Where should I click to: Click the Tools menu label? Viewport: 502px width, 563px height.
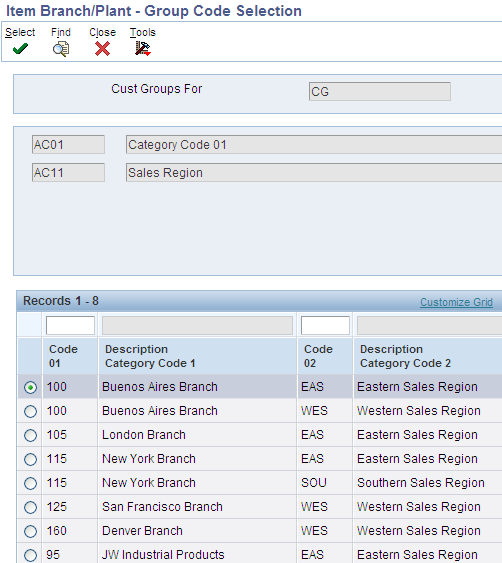click(143, 32)
